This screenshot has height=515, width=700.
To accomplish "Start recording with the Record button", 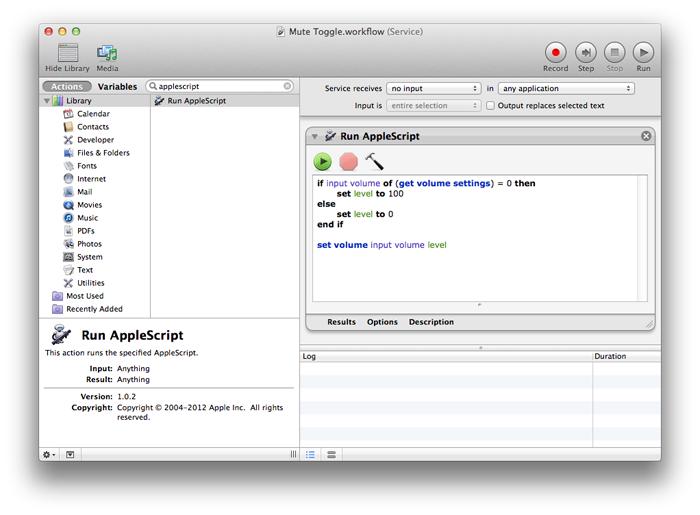I will [555, 53].
